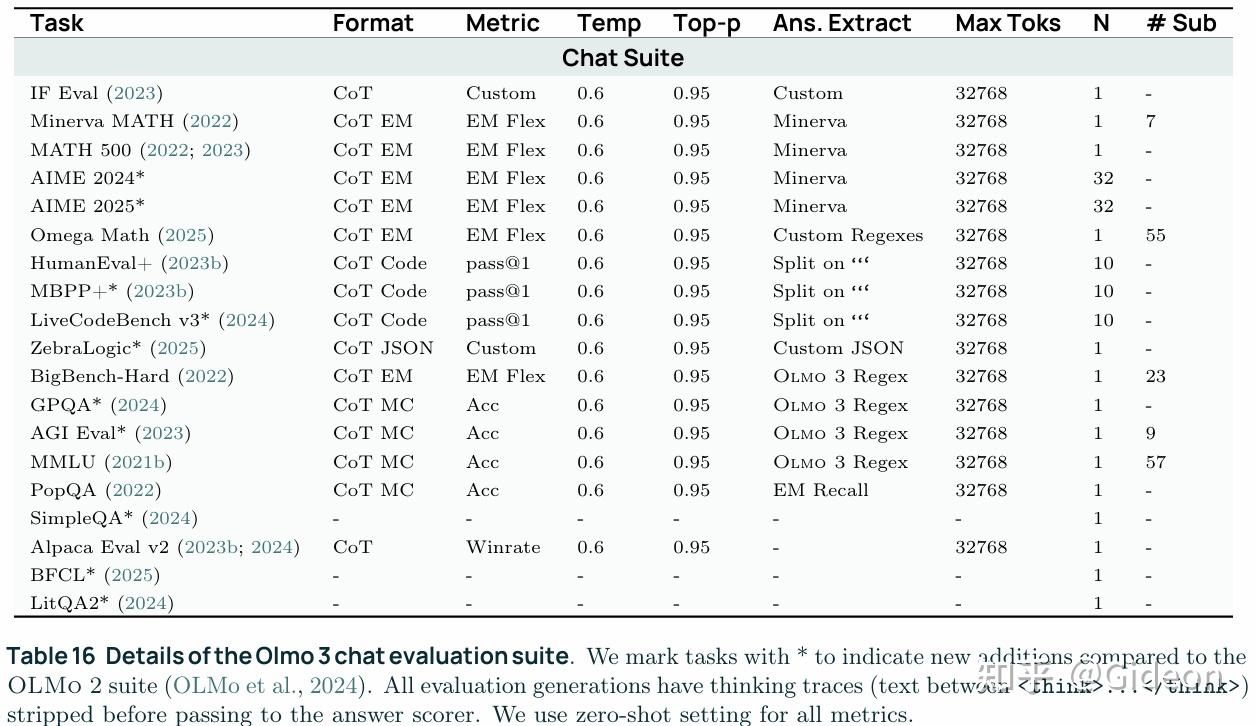Viewport: 1255px width, 726px height.
Task: Open the GPQA 2024 citation link
Action: click(139, 405)
